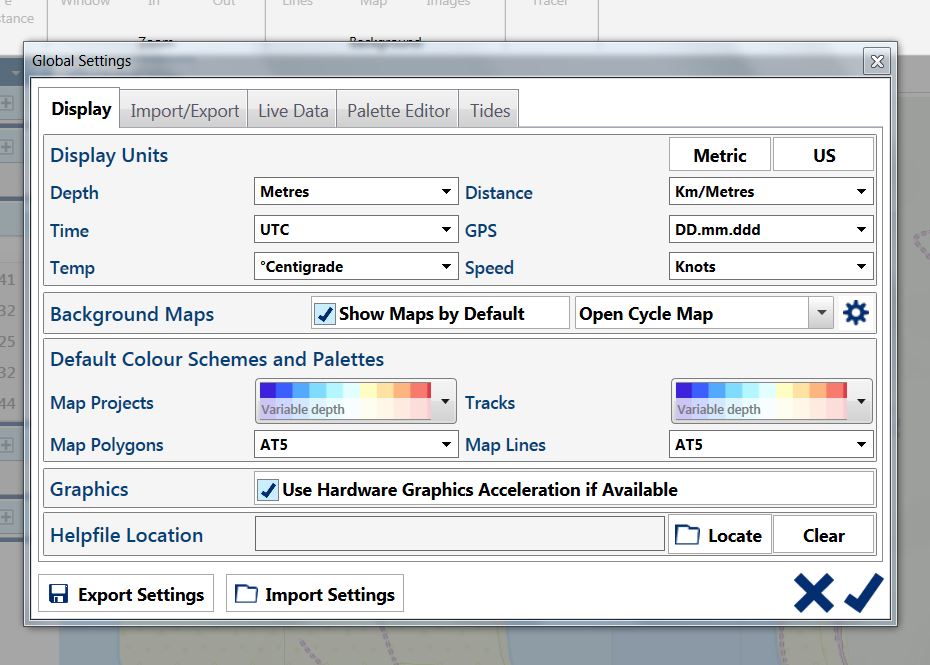Uncheck Show Maps by Default
Screen dimensions: 930x665
[325, 314]
